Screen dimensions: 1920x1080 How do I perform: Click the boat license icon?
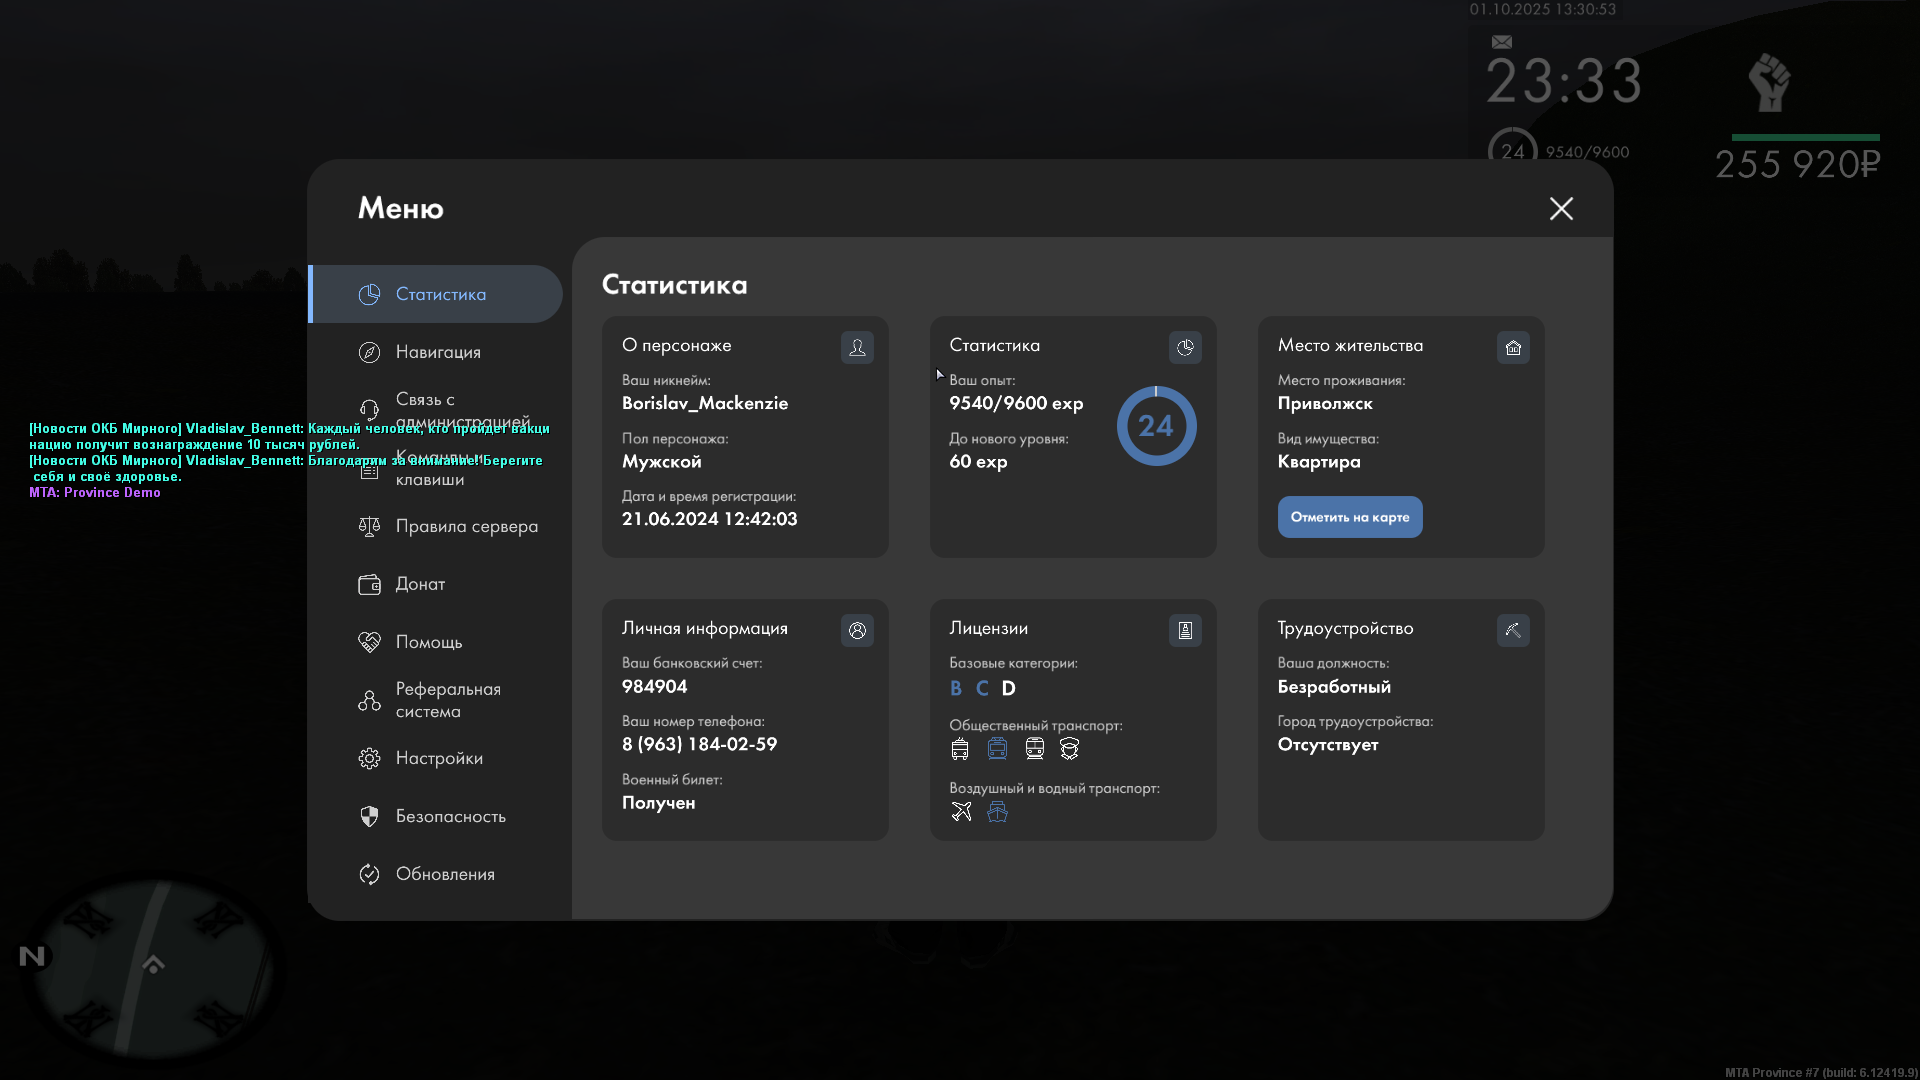[997, 812]
